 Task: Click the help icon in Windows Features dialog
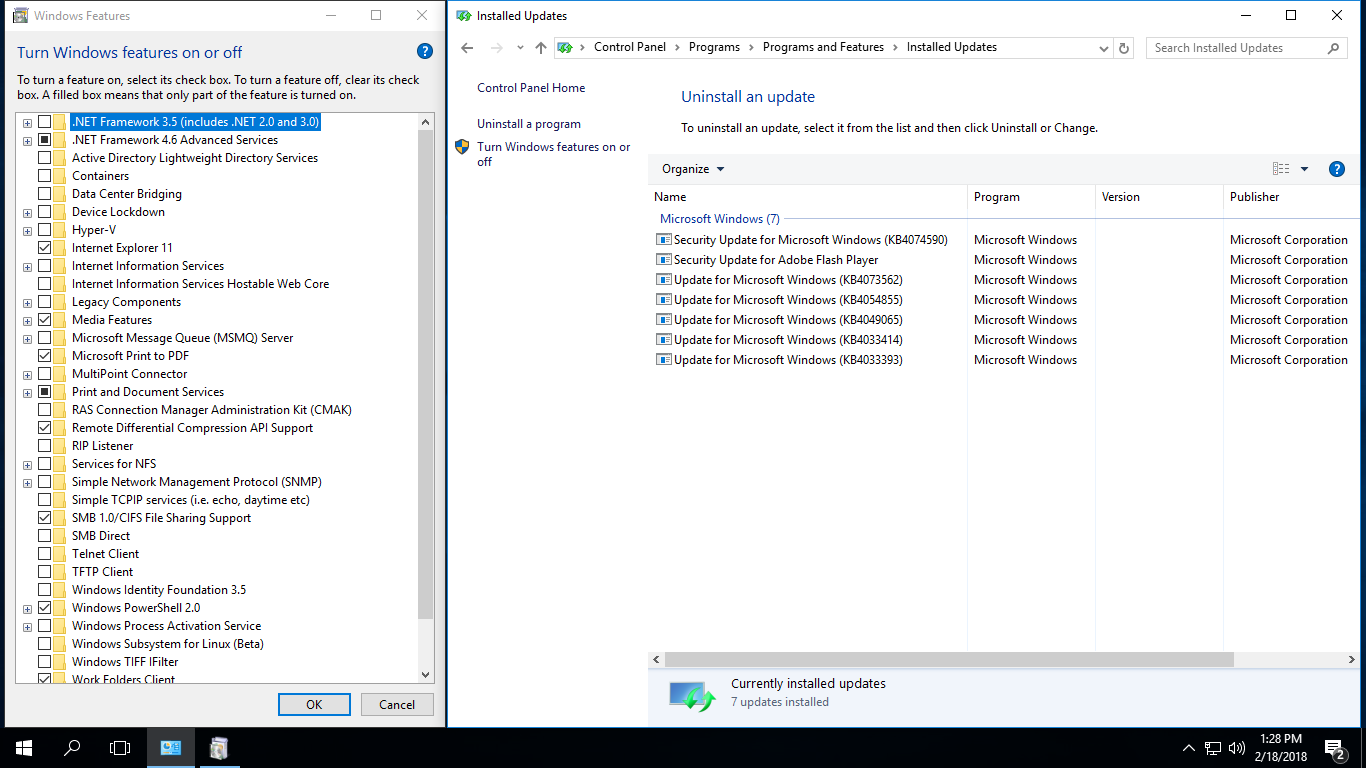[424, 52]
